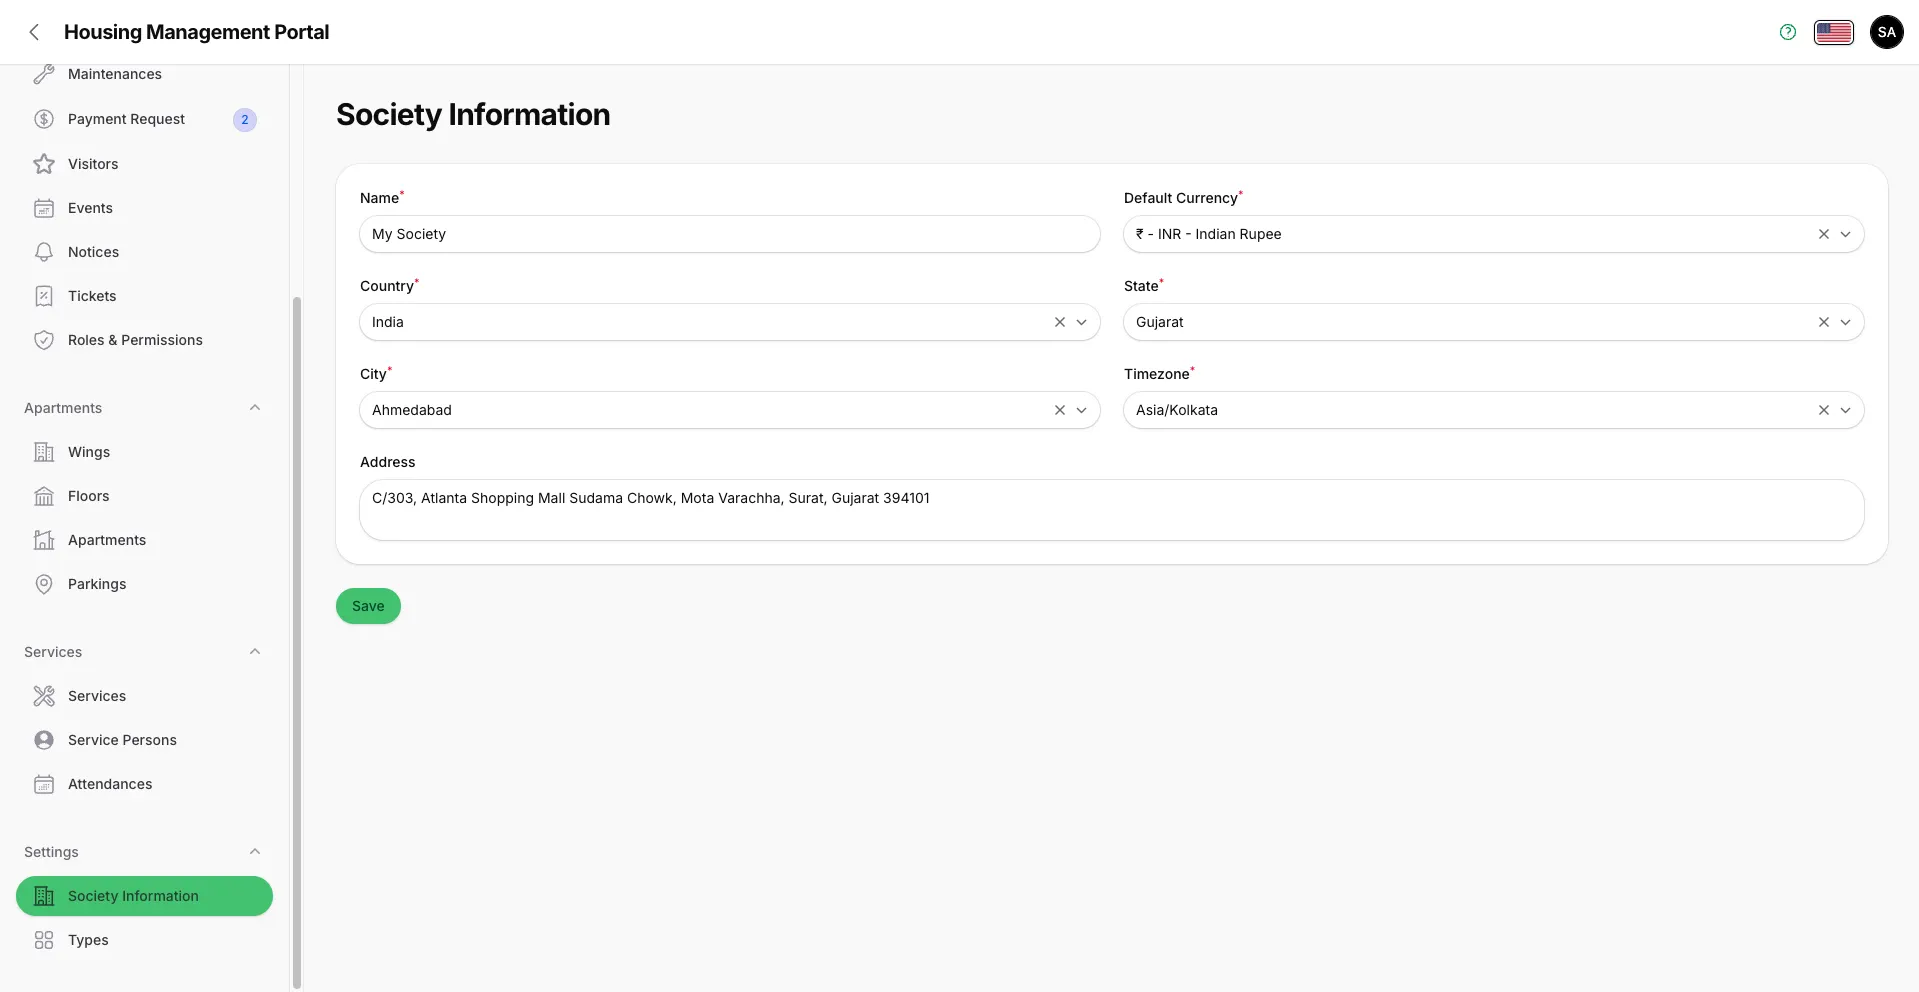This screenshot has height=992, width=1919.
Task: Expand the City dropdown list
Action: click(x=1081, y=410)
